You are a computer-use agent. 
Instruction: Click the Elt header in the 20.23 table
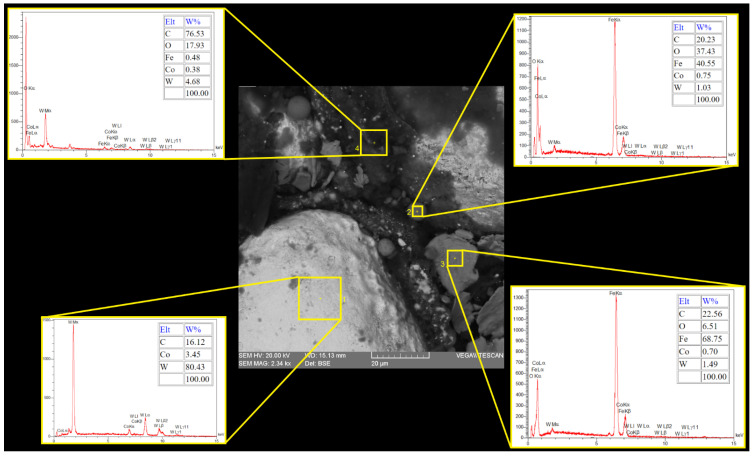pos(683,28)
